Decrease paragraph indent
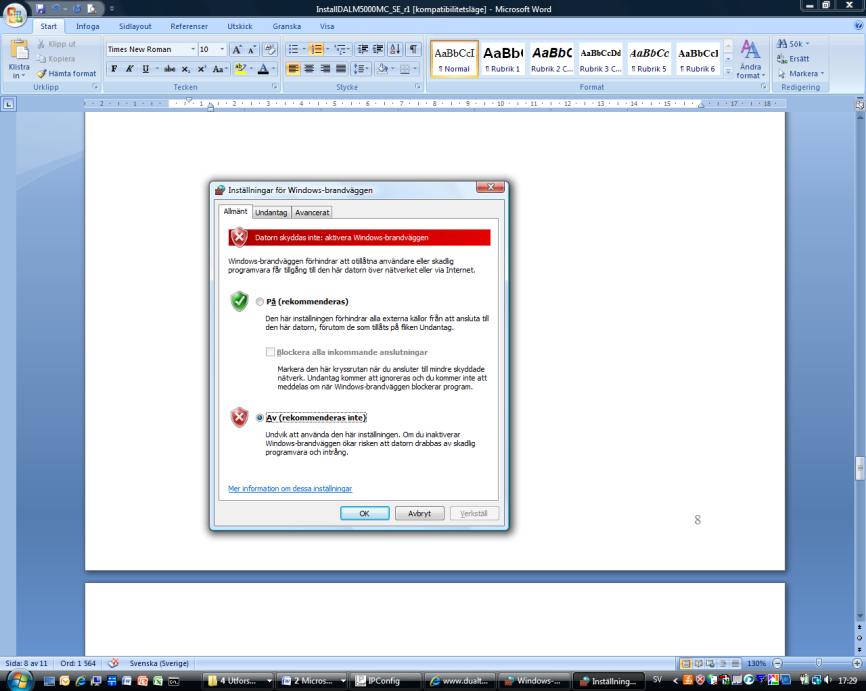 point(362,50)
